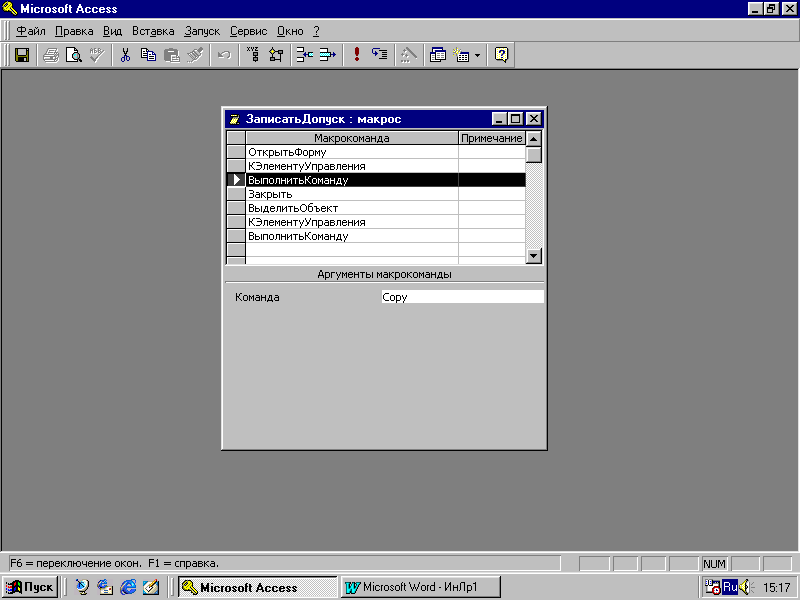This screenshot has height=600, width=800.
Task: Click the Microsoft Access taskbar button
Action: click(258, 587)
